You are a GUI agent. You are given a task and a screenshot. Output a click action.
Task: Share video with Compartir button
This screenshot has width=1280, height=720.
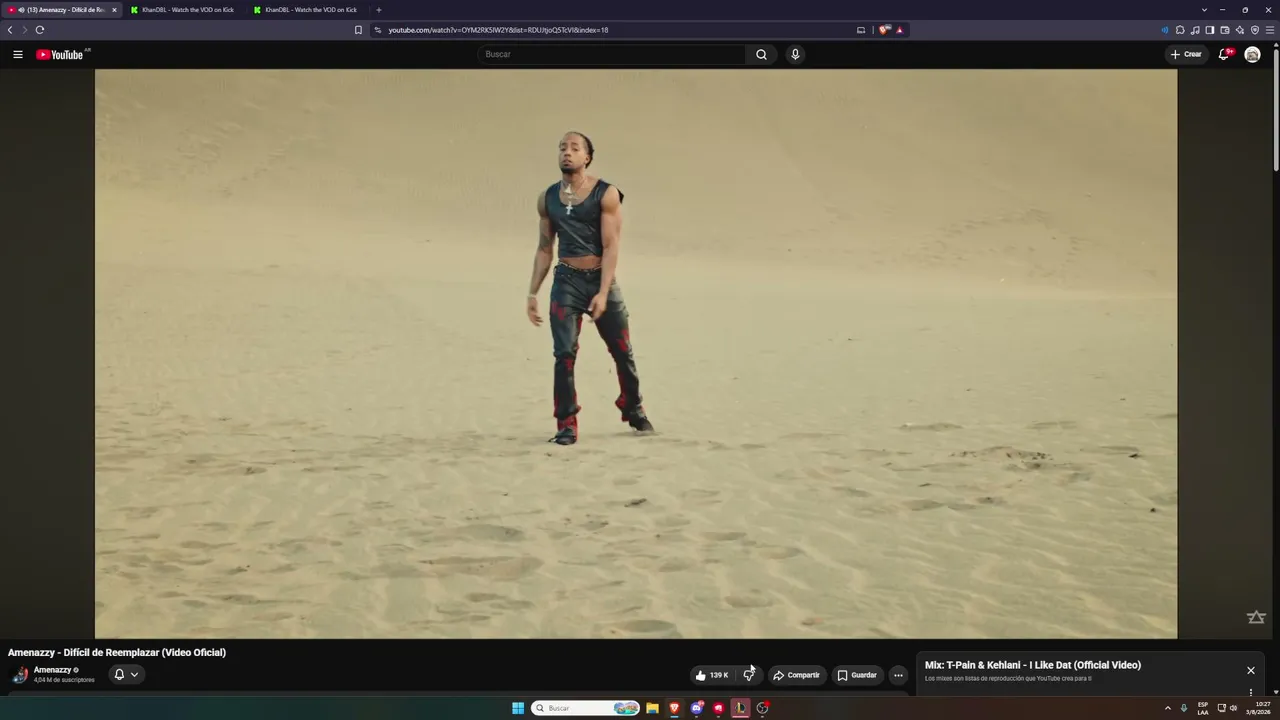coord(797,675)
